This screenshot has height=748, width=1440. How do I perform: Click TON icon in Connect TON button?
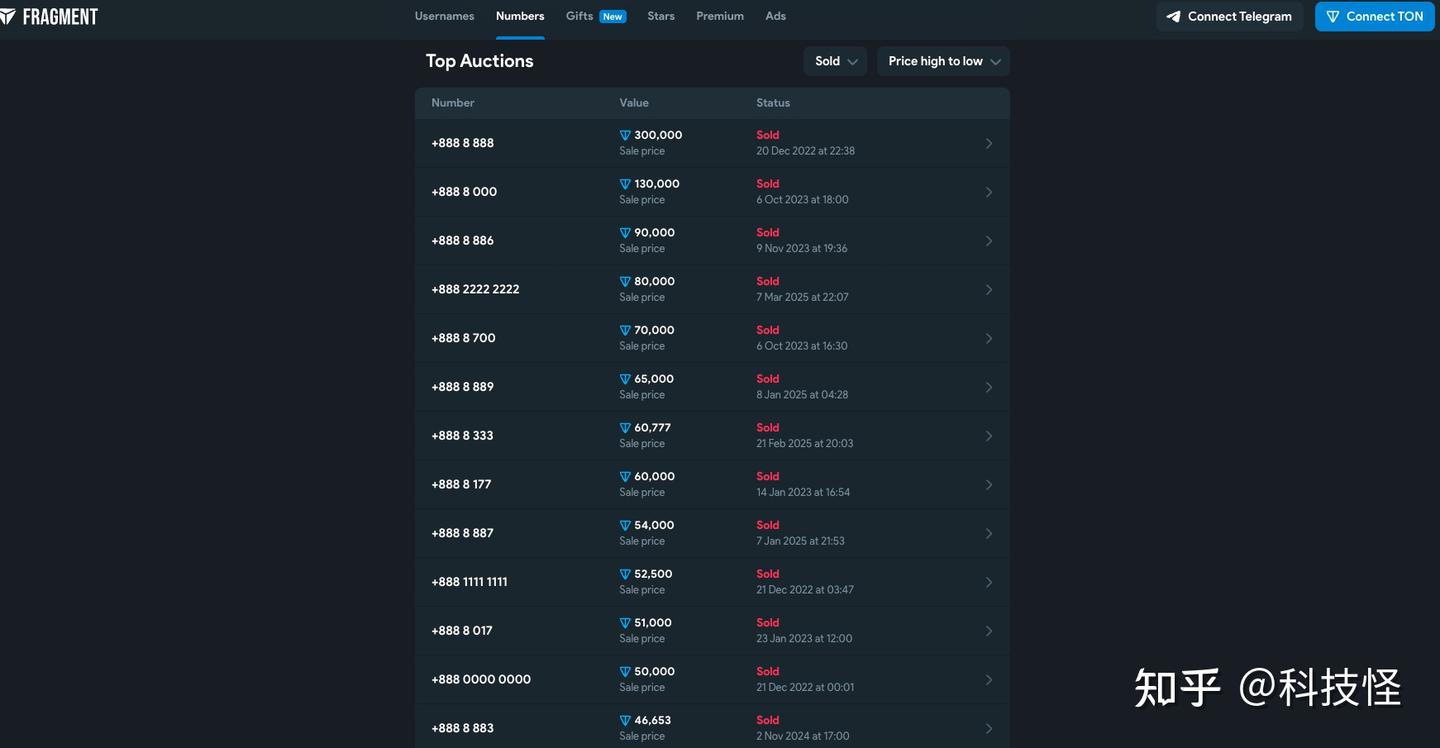[x=1332, y=17]
